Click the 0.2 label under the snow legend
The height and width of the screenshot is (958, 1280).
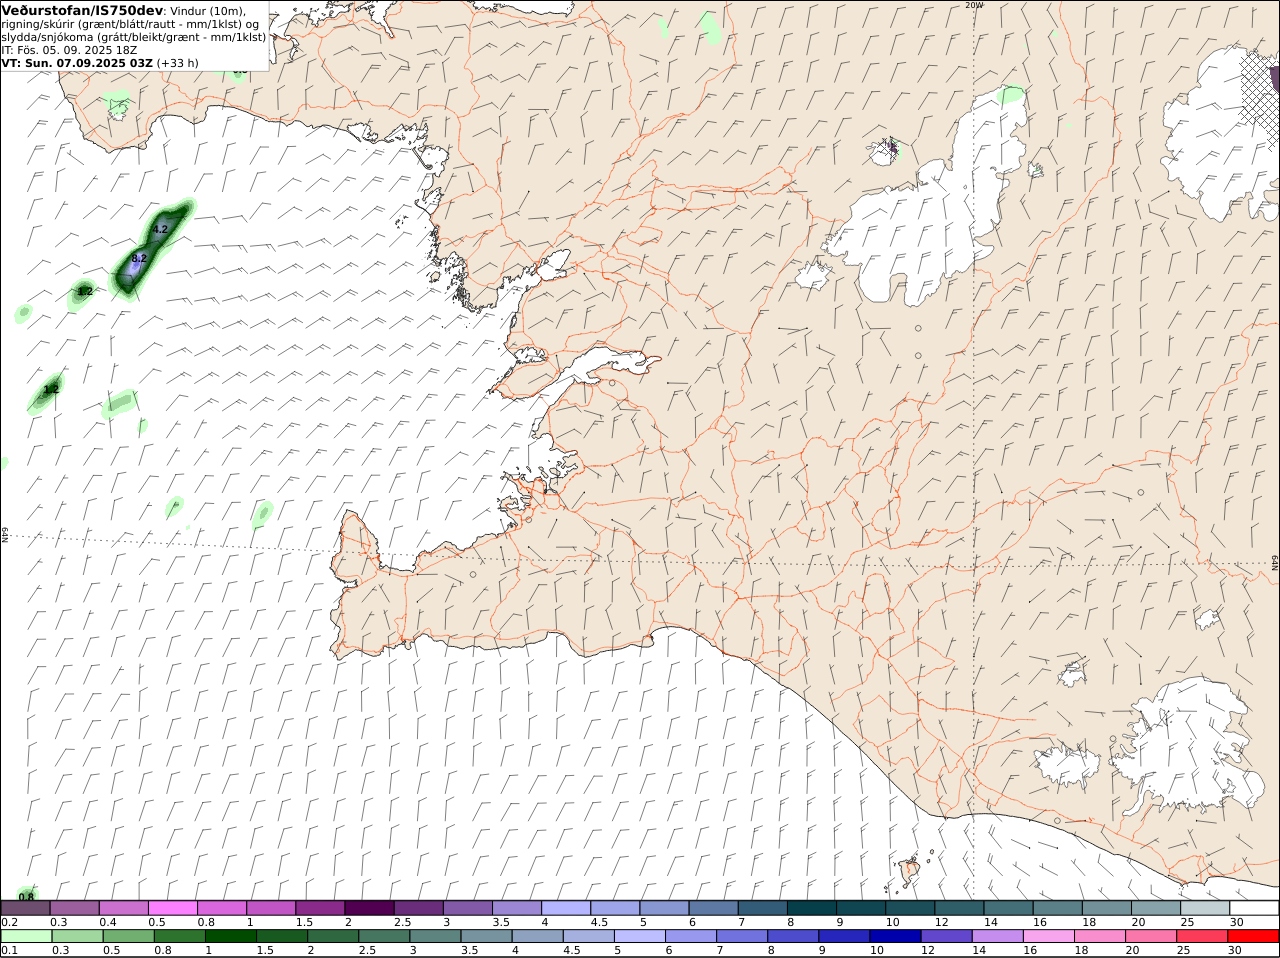(x=9, y=922)
